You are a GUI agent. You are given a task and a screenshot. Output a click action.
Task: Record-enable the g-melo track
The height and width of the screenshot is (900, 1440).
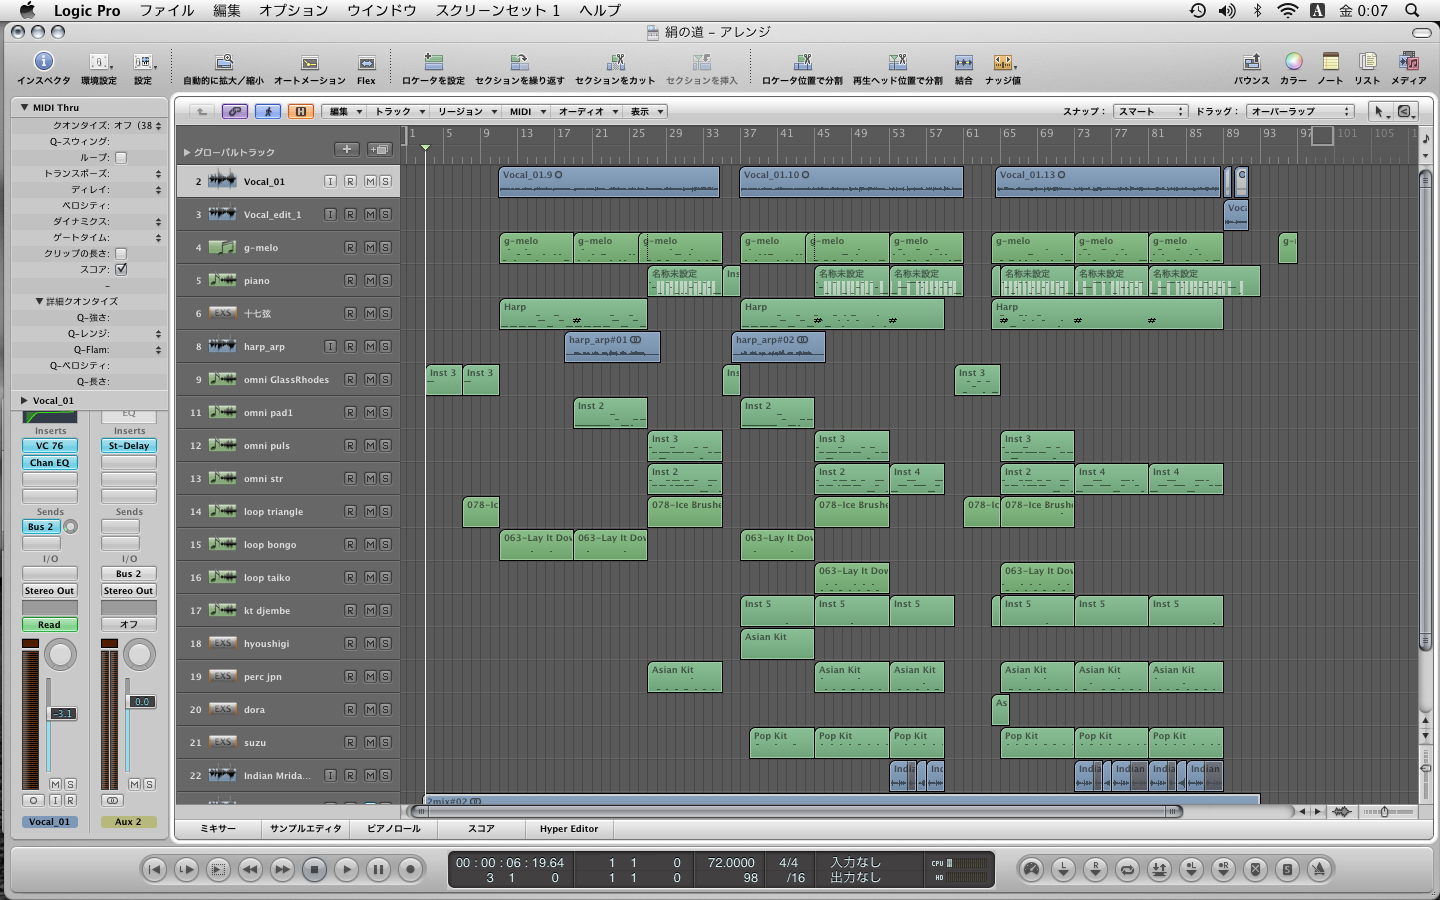[x=350, y=247]
